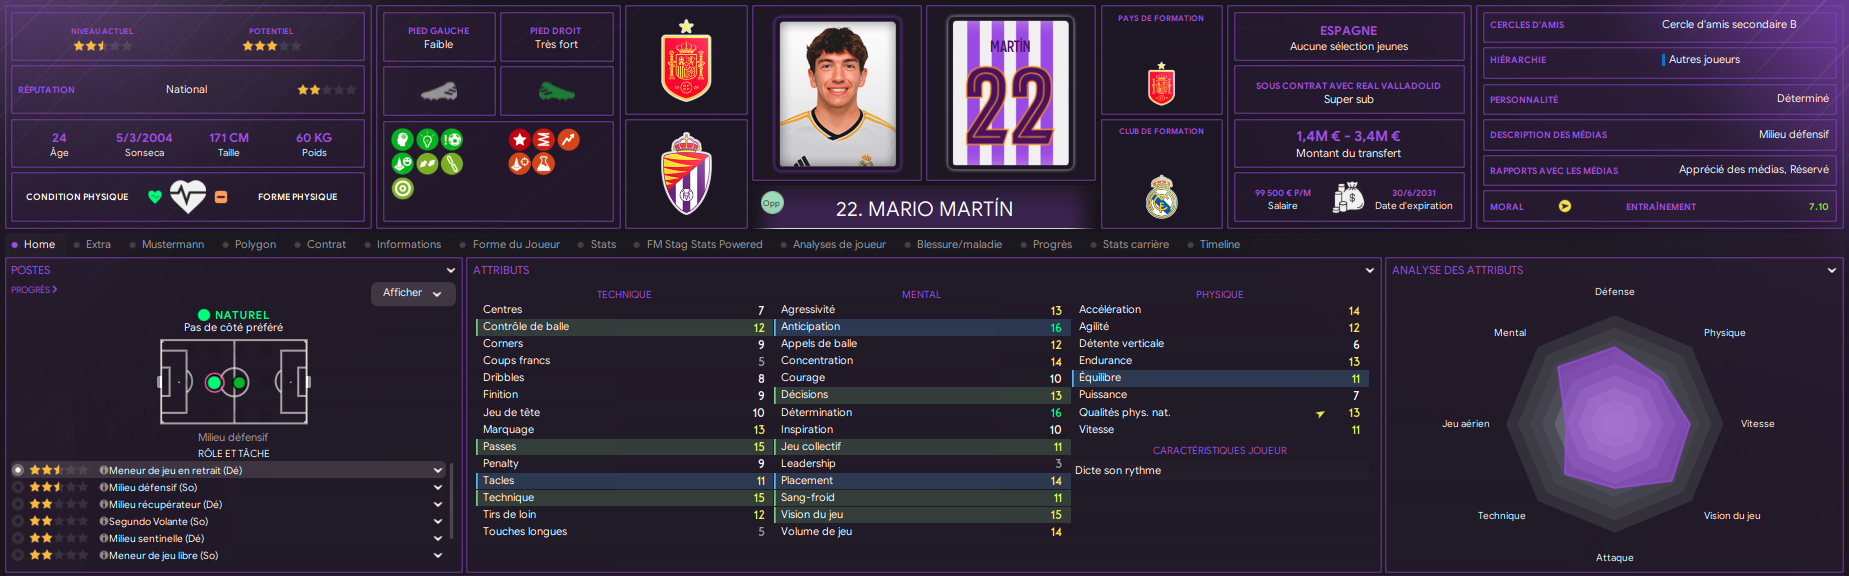Open the Progrès link under Postes

pyautogui.click(x=34, y=290)
